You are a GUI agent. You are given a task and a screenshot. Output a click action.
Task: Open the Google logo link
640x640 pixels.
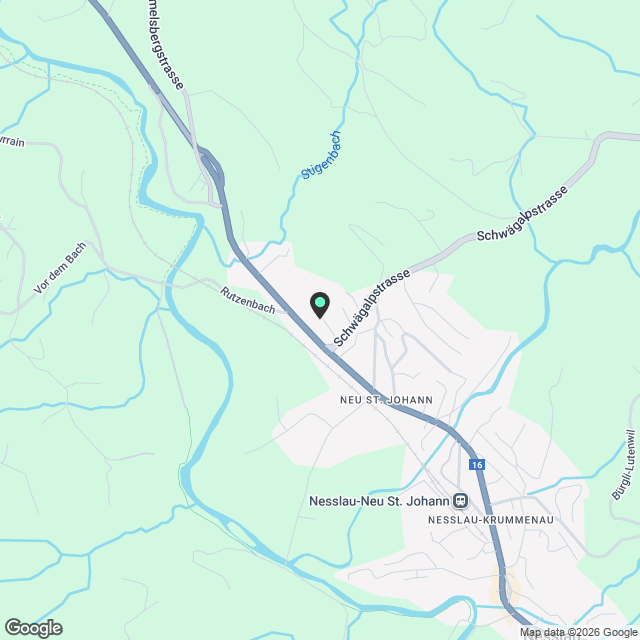pyautogui.click(x=34, y=628)
